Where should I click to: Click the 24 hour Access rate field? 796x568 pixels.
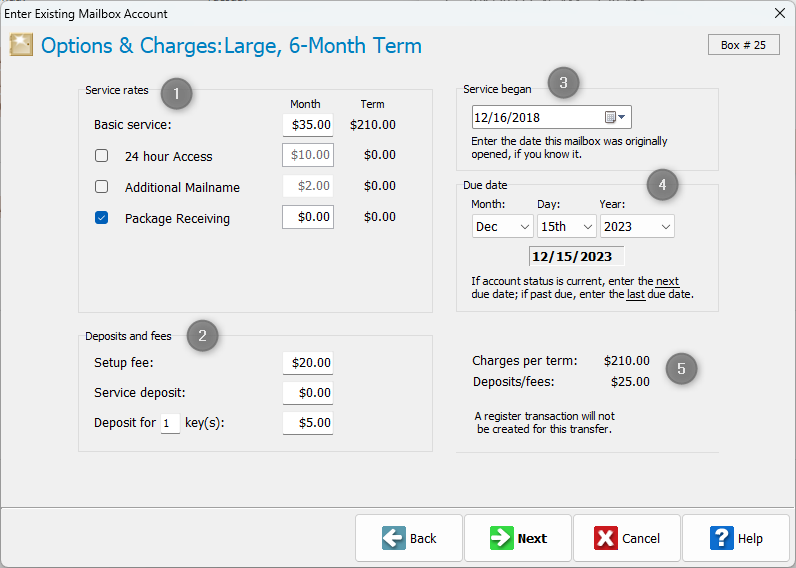[x=308, y=155]
